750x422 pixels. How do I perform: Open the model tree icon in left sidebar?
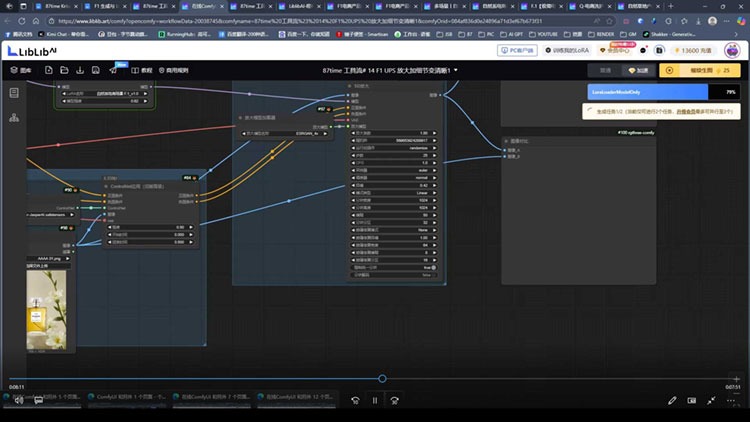pyautogui.click(x=14, y=118)
